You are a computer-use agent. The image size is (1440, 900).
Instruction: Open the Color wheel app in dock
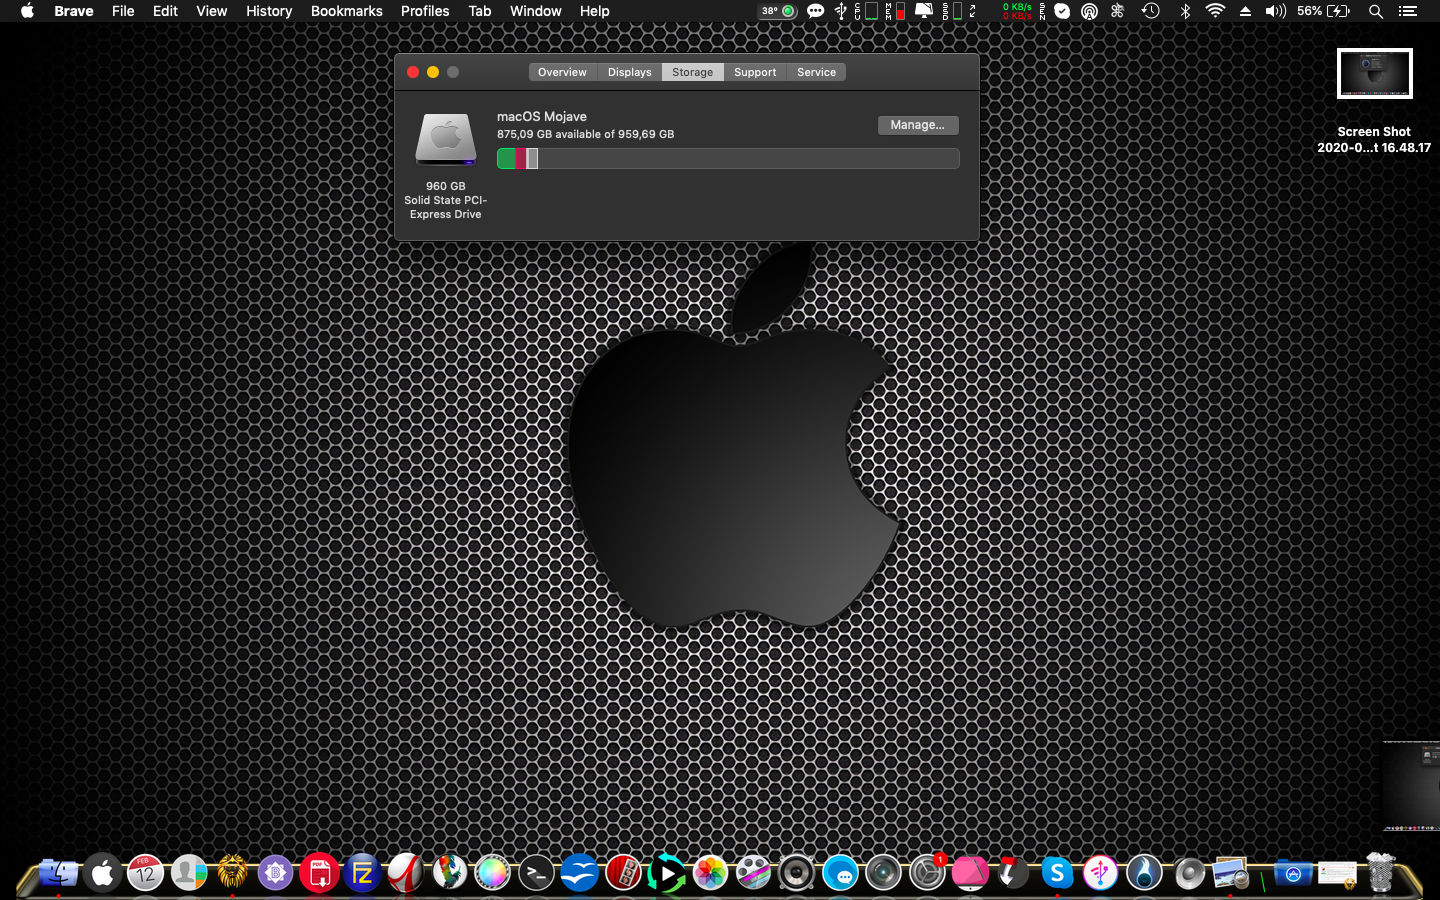(x=492, y=873)
